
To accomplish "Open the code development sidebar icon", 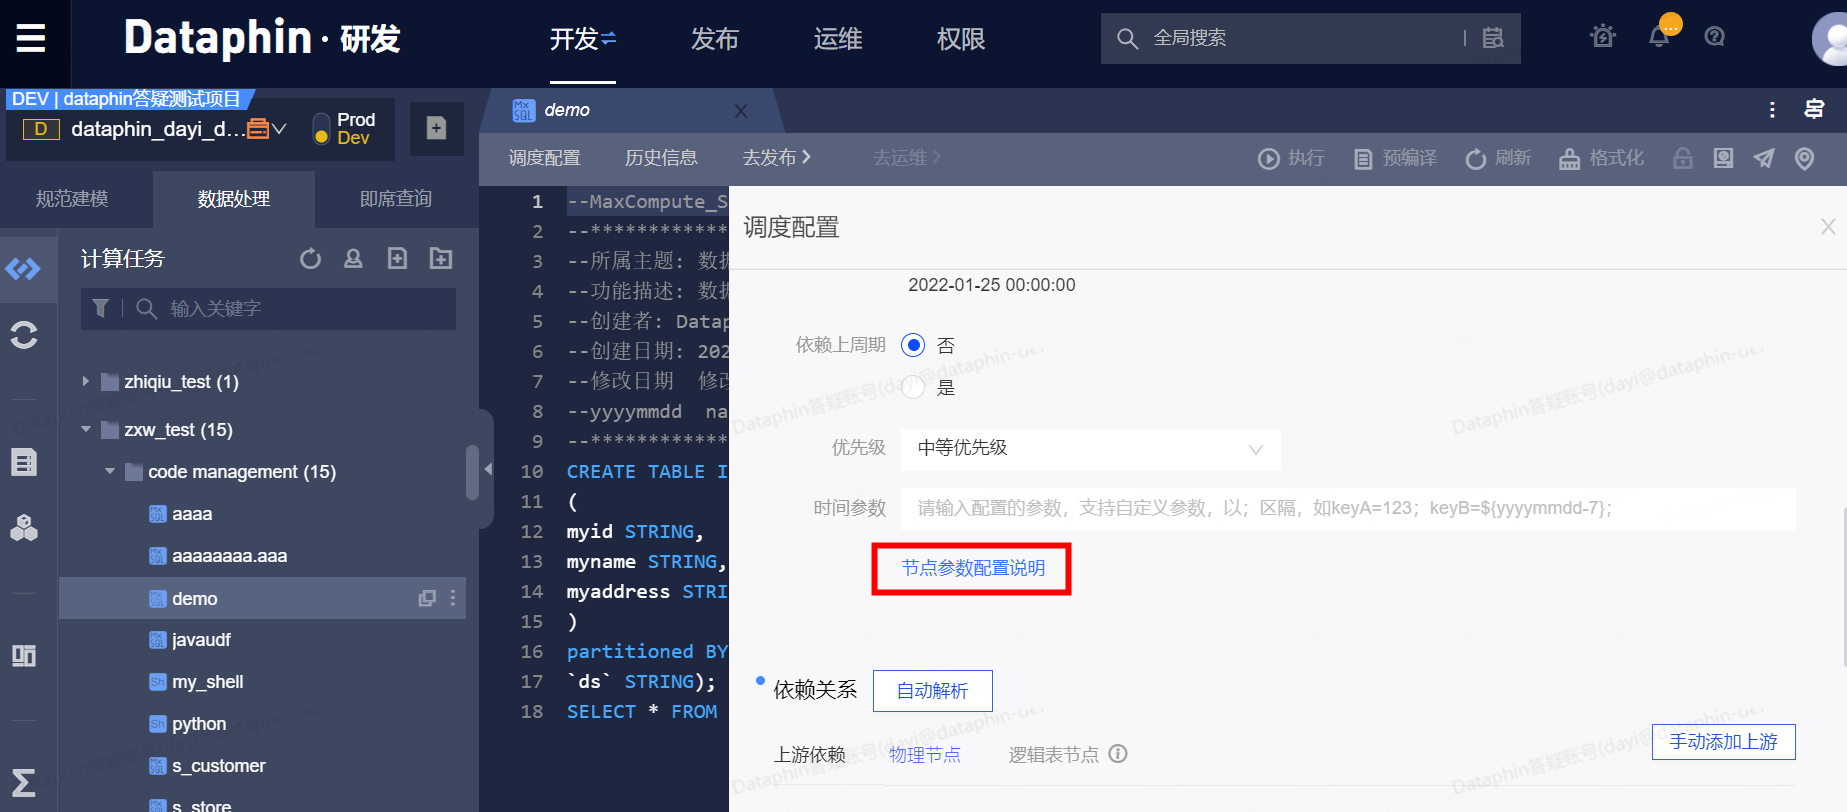I will pos(23,269).
